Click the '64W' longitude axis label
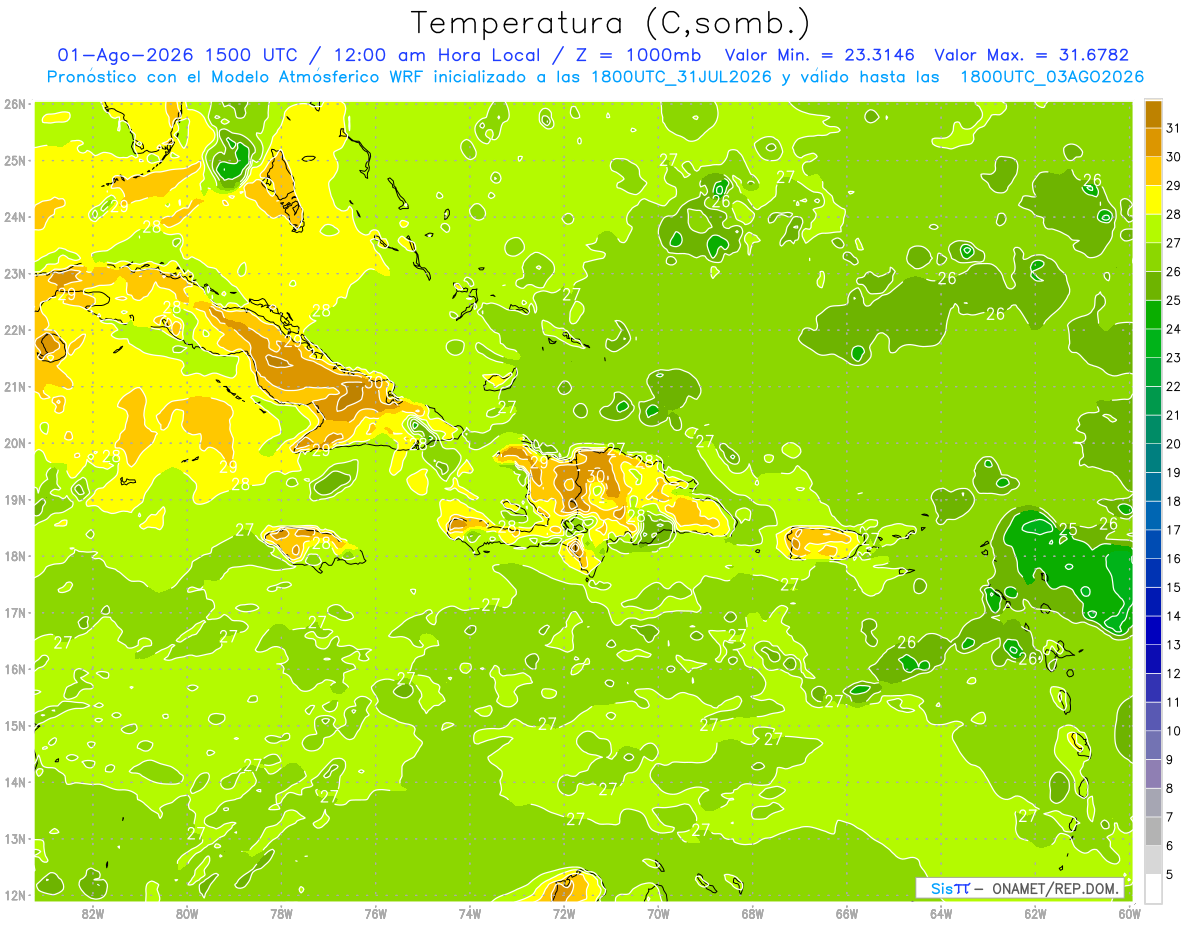Screen dimensions: 1200x927 pyautogui.click(x=941, y=913)
